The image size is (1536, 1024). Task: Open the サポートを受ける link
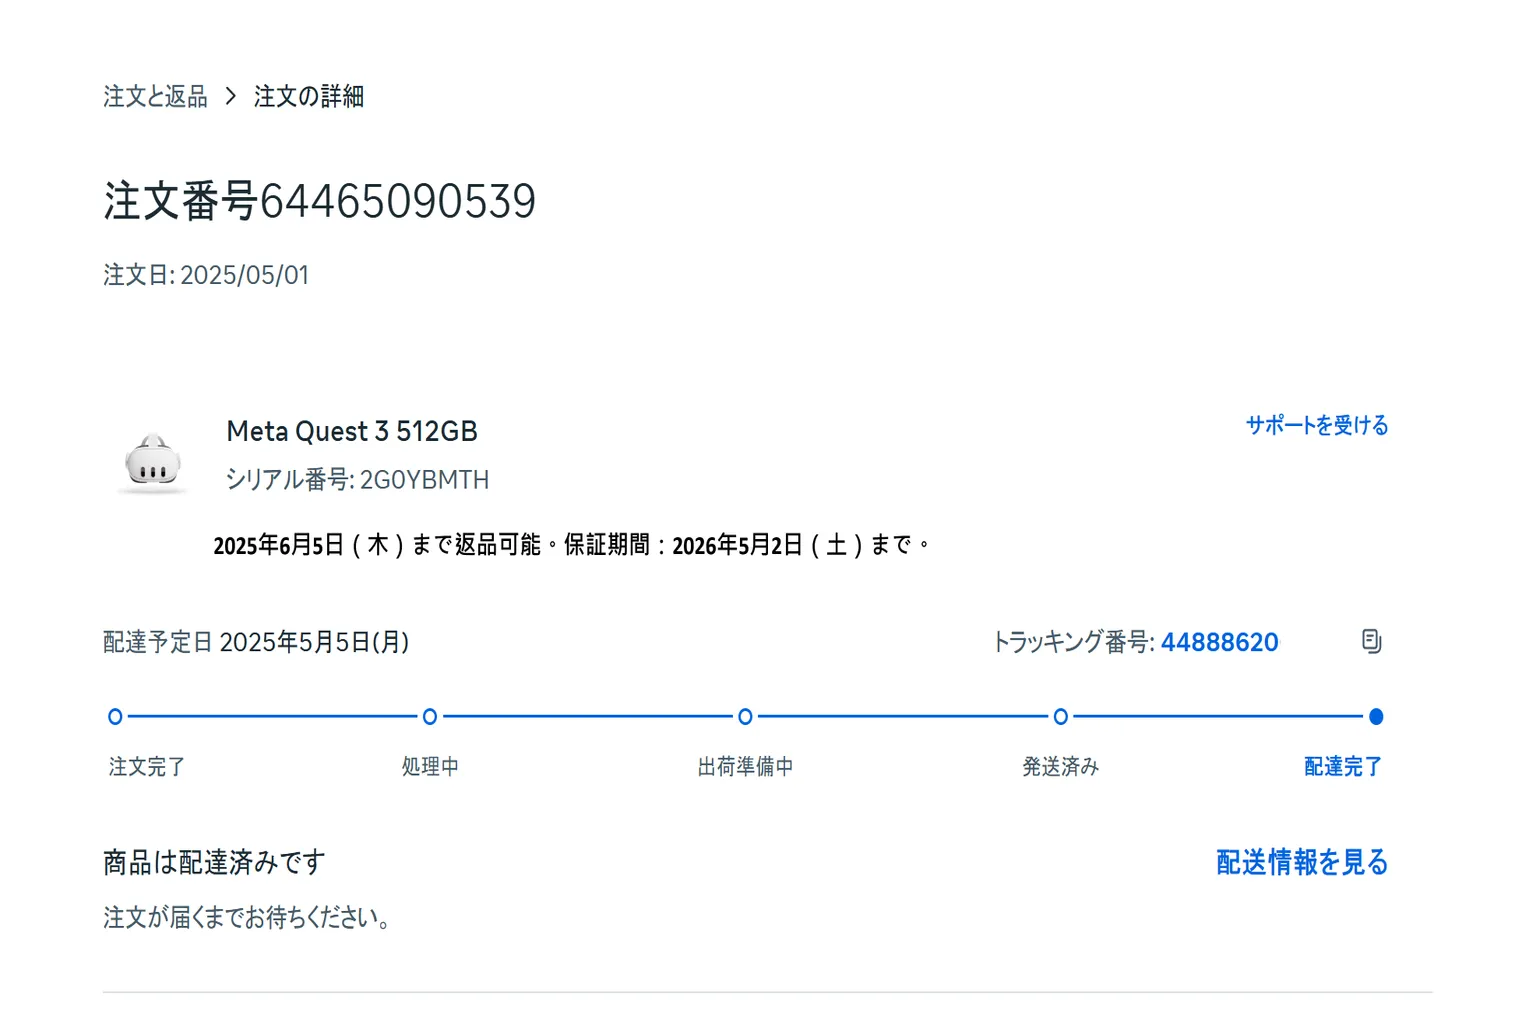pyautogui.click(x=1317, y=425)
